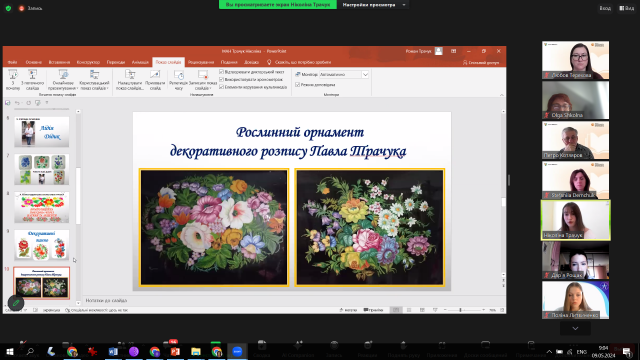The height and width of the screenshot is (360, 640).
Task: Toggle comments button in status bar
Action: (x=373, y=310)
